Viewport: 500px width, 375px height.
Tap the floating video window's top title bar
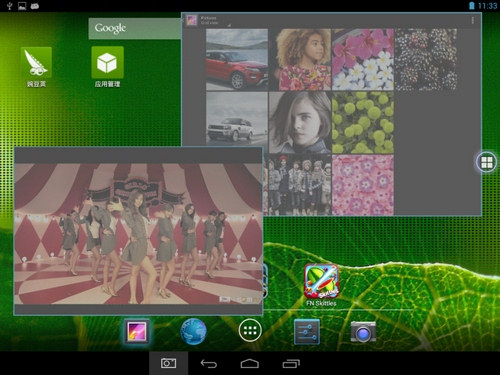[138, 155]
